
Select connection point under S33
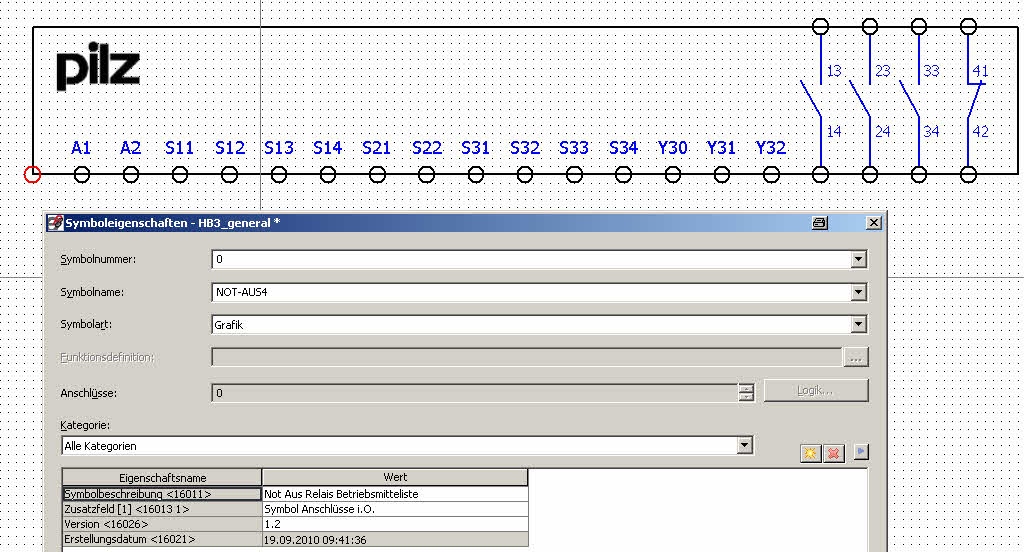coord(574,174)
